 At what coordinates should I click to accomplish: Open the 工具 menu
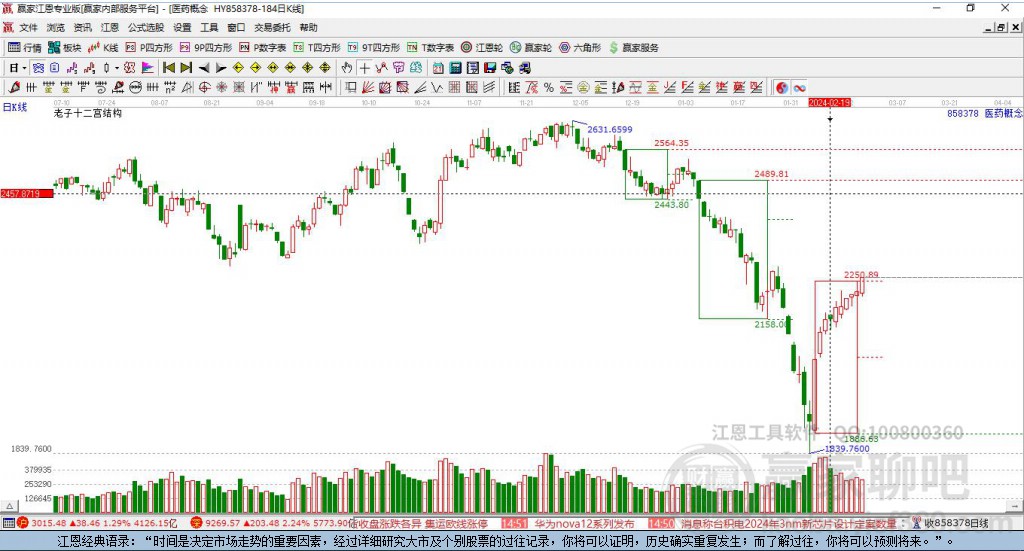coord(209,27)
